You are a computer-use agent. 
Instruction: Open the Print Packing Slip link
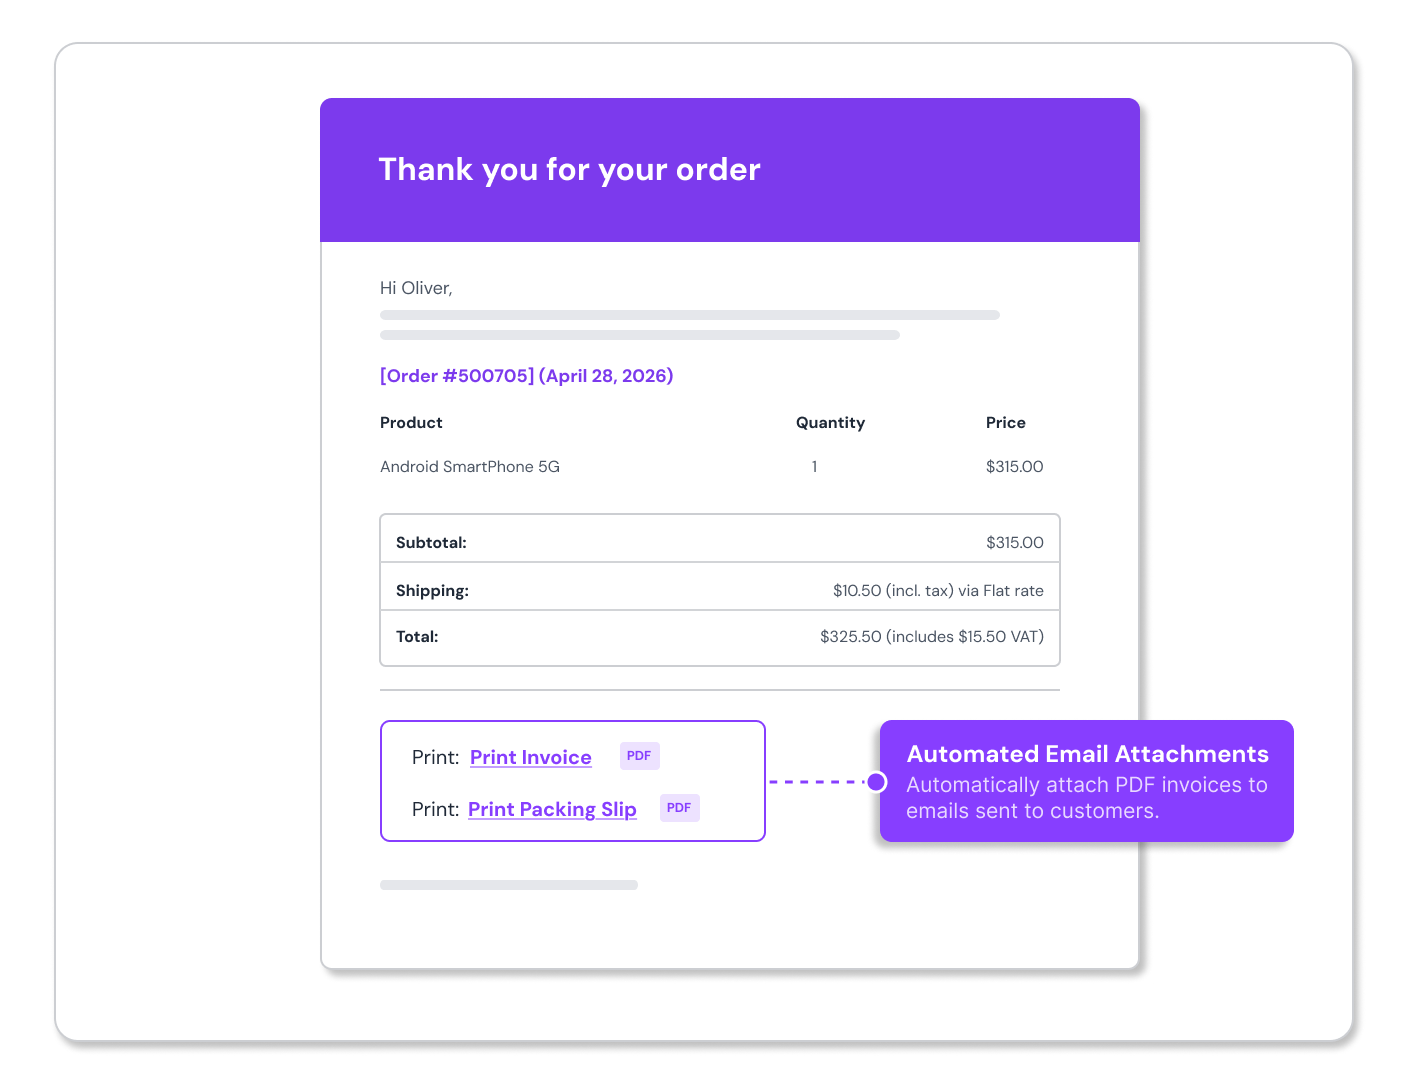coord(552,809)
